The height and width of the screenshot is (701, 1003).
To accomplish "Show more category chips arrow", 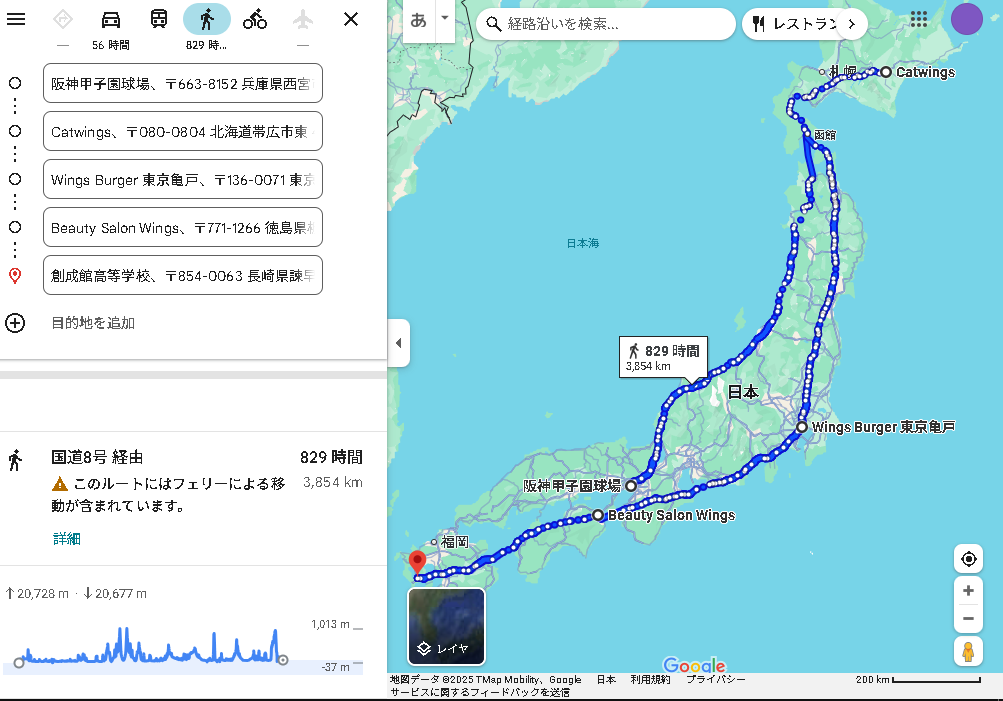I will click(851, 24).
